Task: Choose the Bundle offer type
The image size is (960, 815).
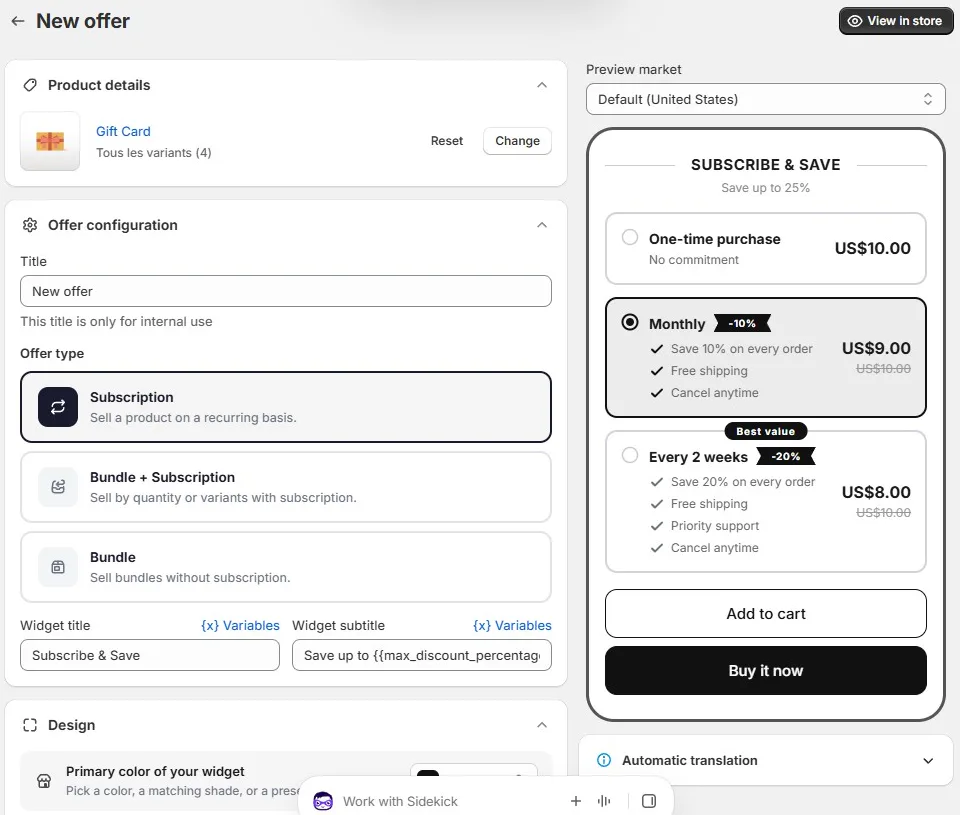Action: coord(286,567)
